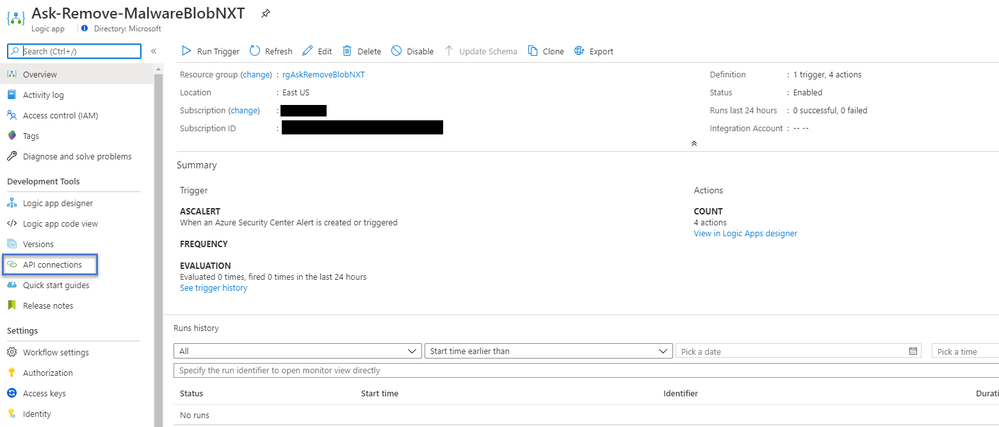999x427 pixels.
Task: Click the Activity log notebook icon
Action: 11,95
